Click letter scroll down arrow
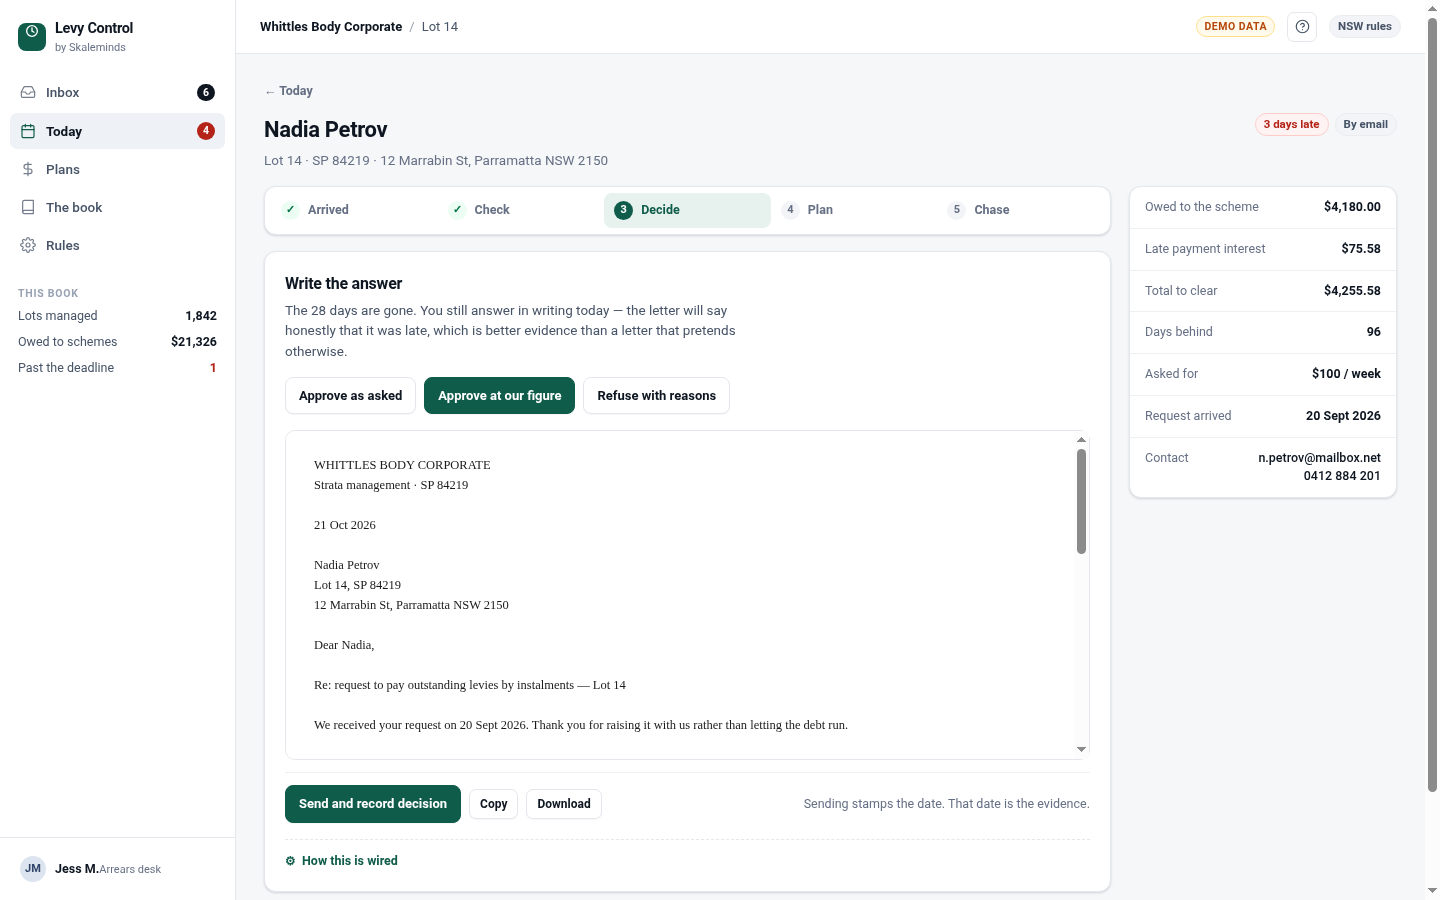Screen dimensions: 1440x900 click(1081, 749)
